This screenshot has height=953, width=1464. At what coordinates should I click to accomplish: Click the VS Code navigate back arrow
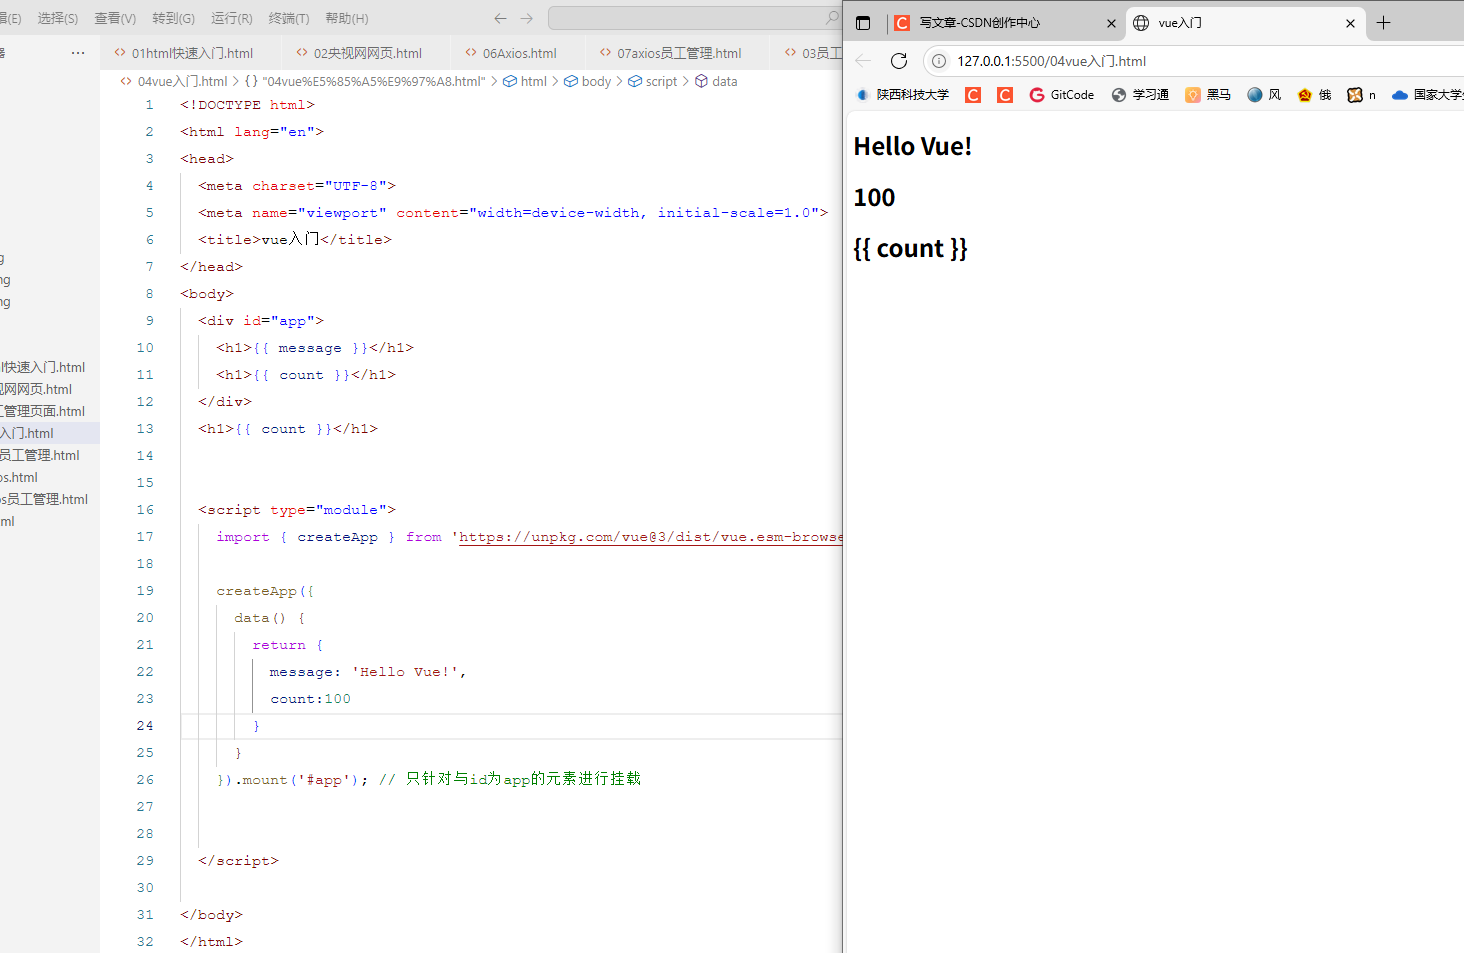(x=501, y=18)
